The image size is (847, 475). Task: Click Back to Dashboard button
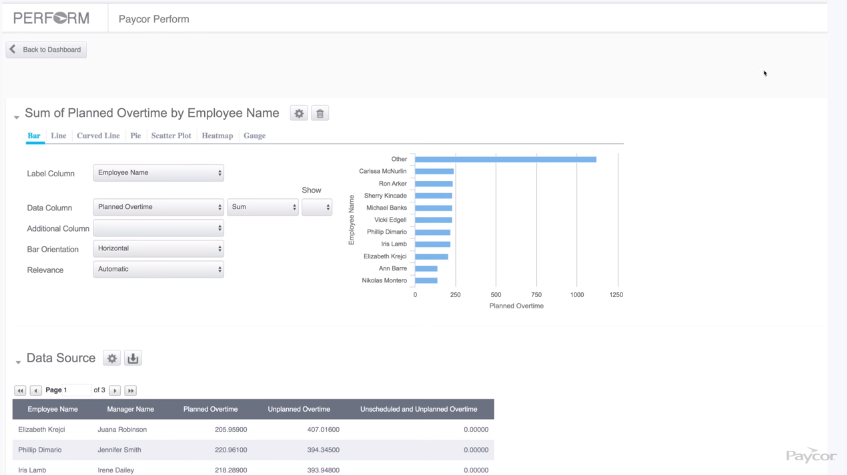click(46, 50)
